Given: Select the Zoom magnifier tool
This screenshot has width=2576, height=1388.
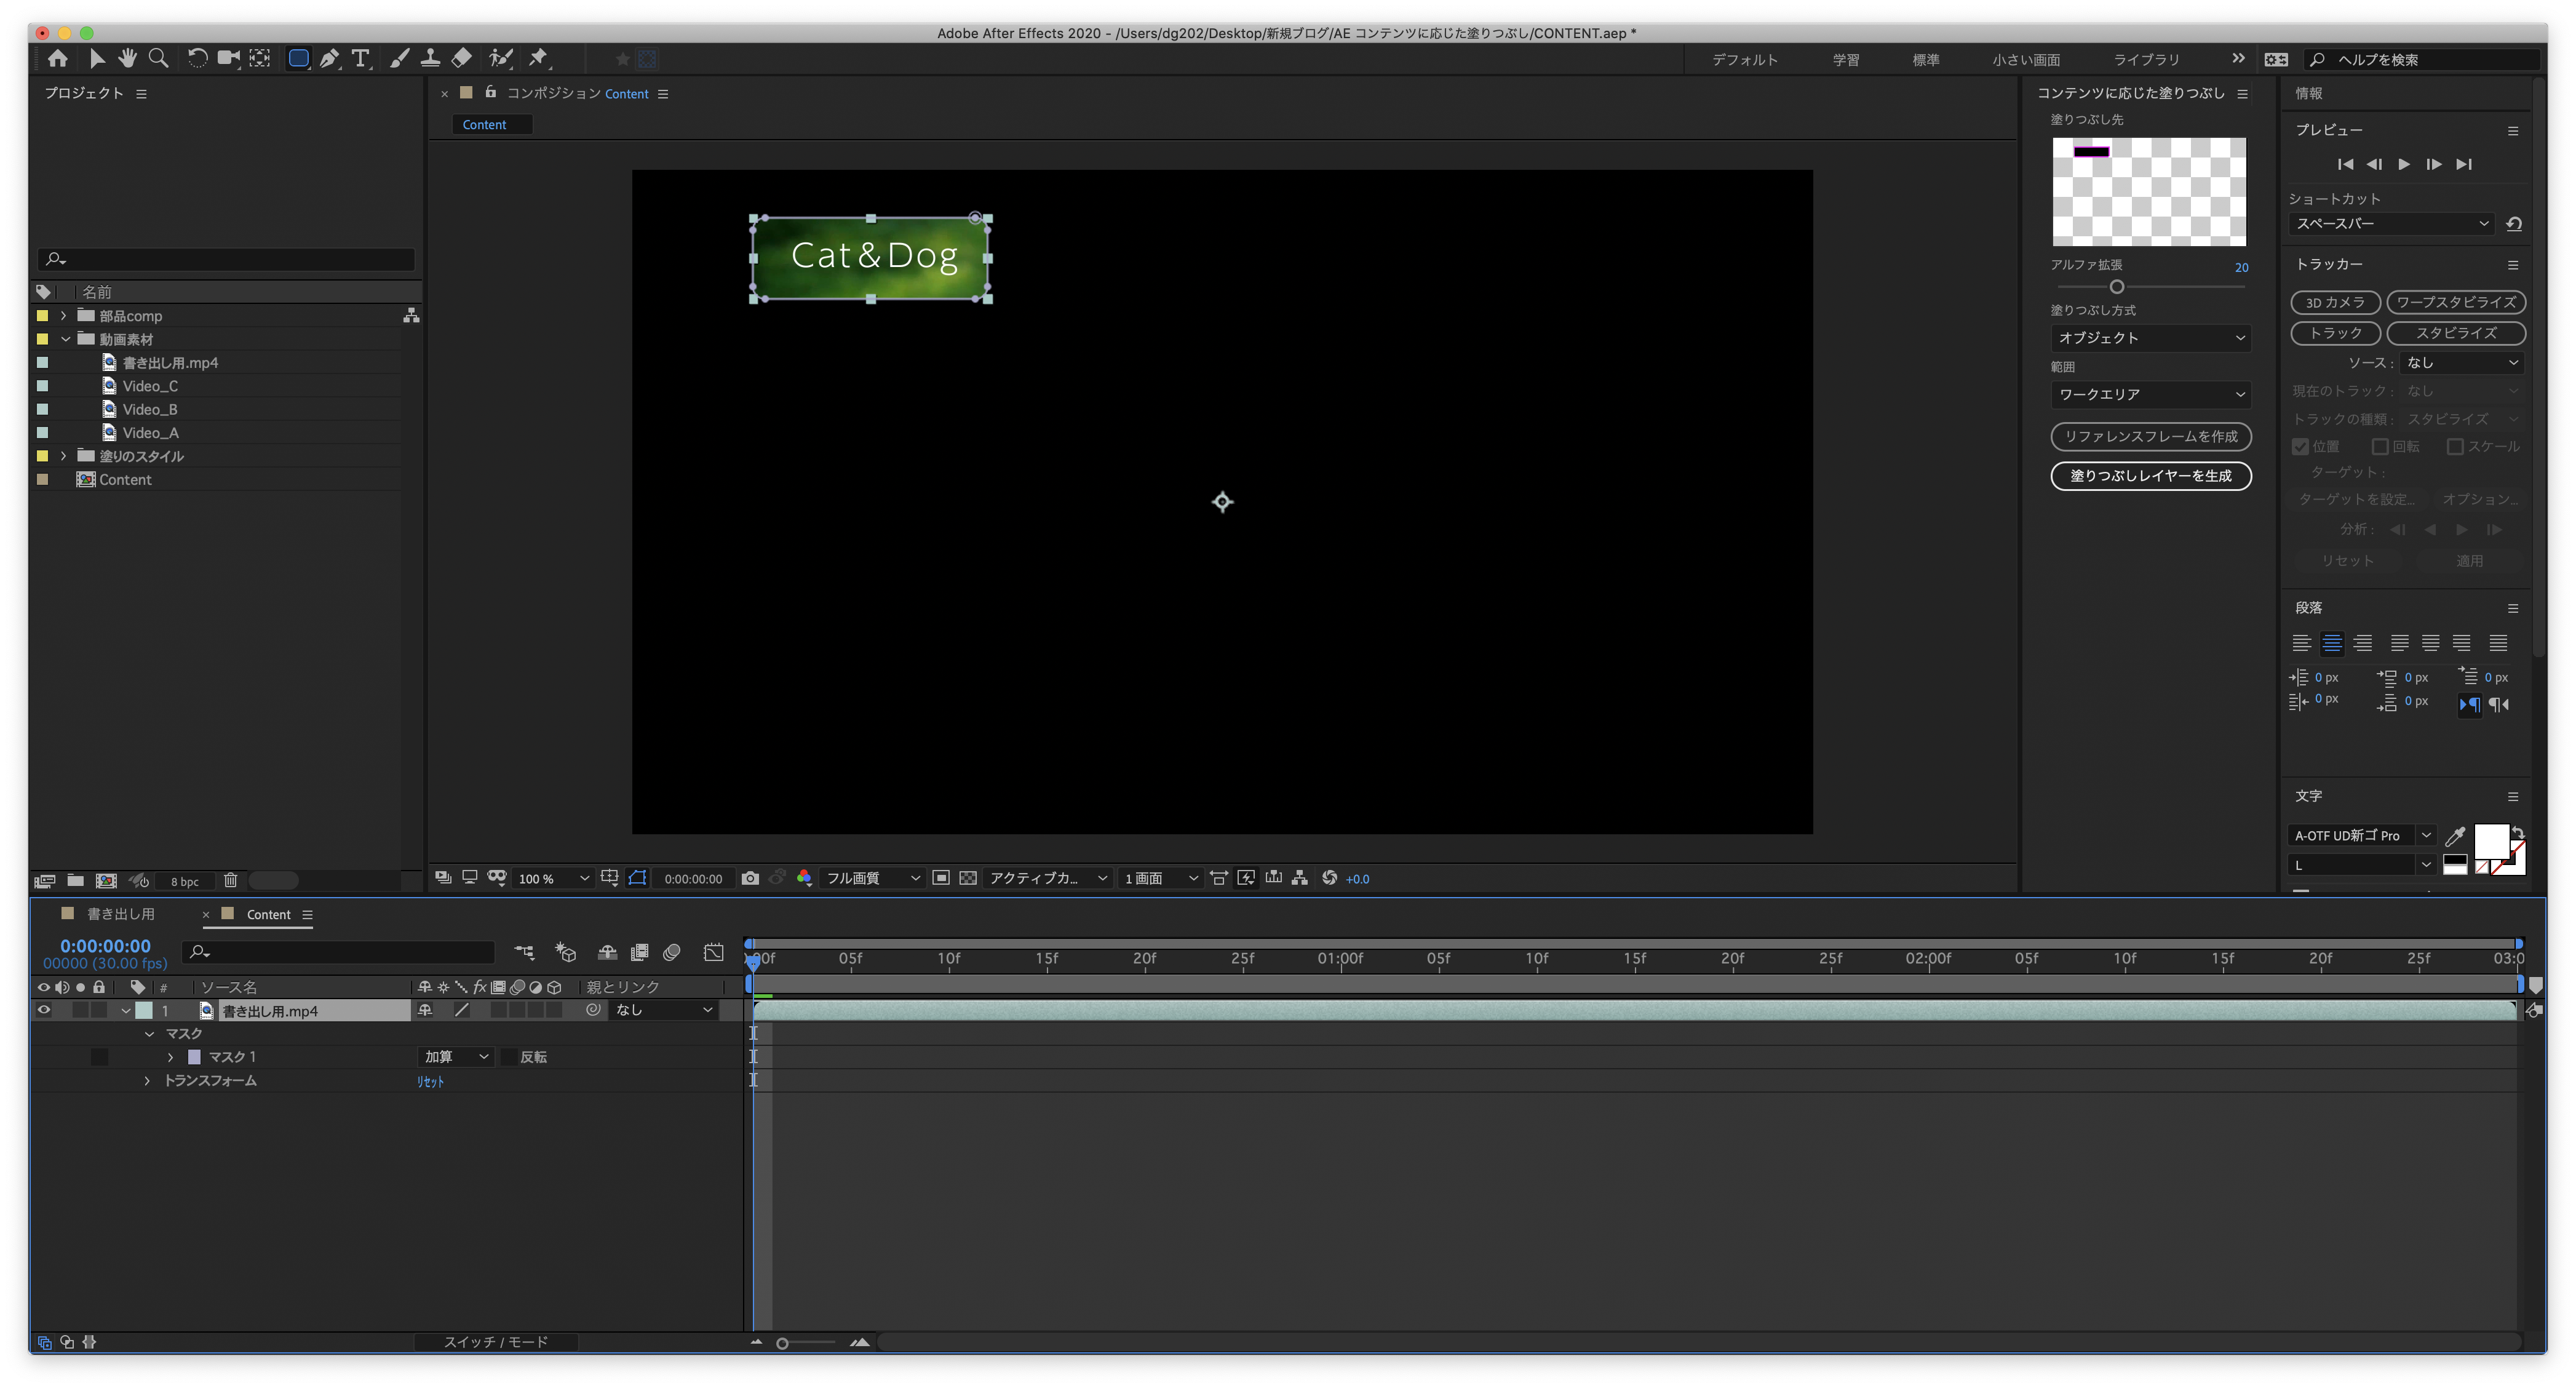Looking at the screenshot, I should click(x=158, y=58).
